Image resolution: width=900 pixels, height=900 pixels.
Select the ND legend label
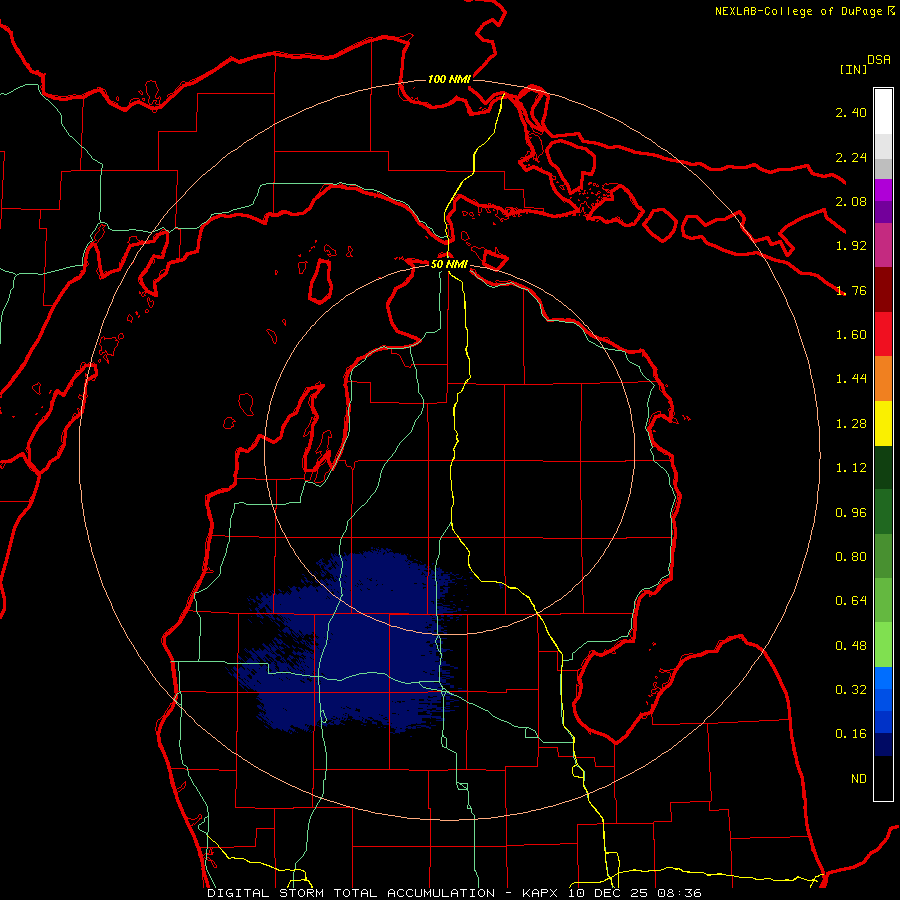(x=859, y=779)
